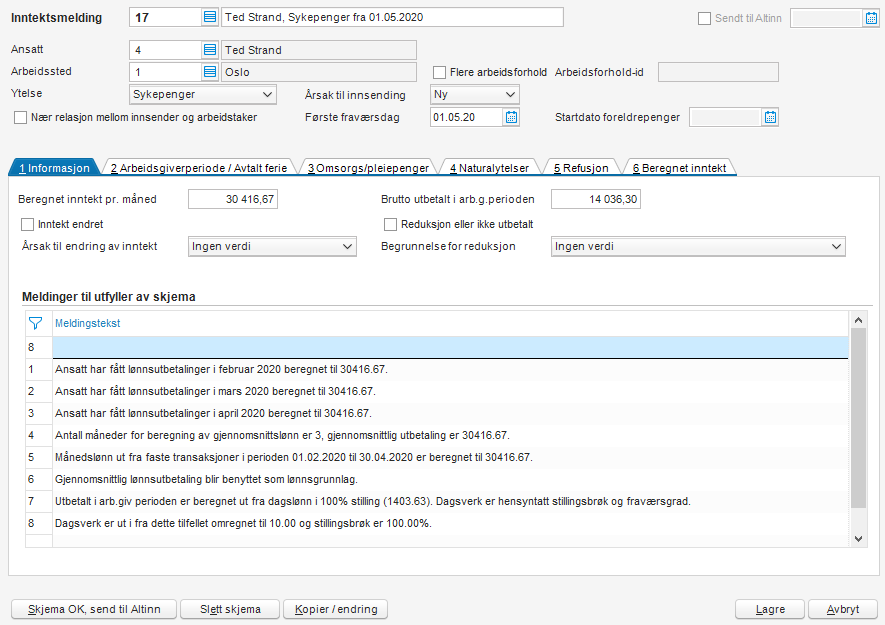Click the Oslo workplace name field
885x625 pixels.
pyautogui.click(x=319, y=72)
